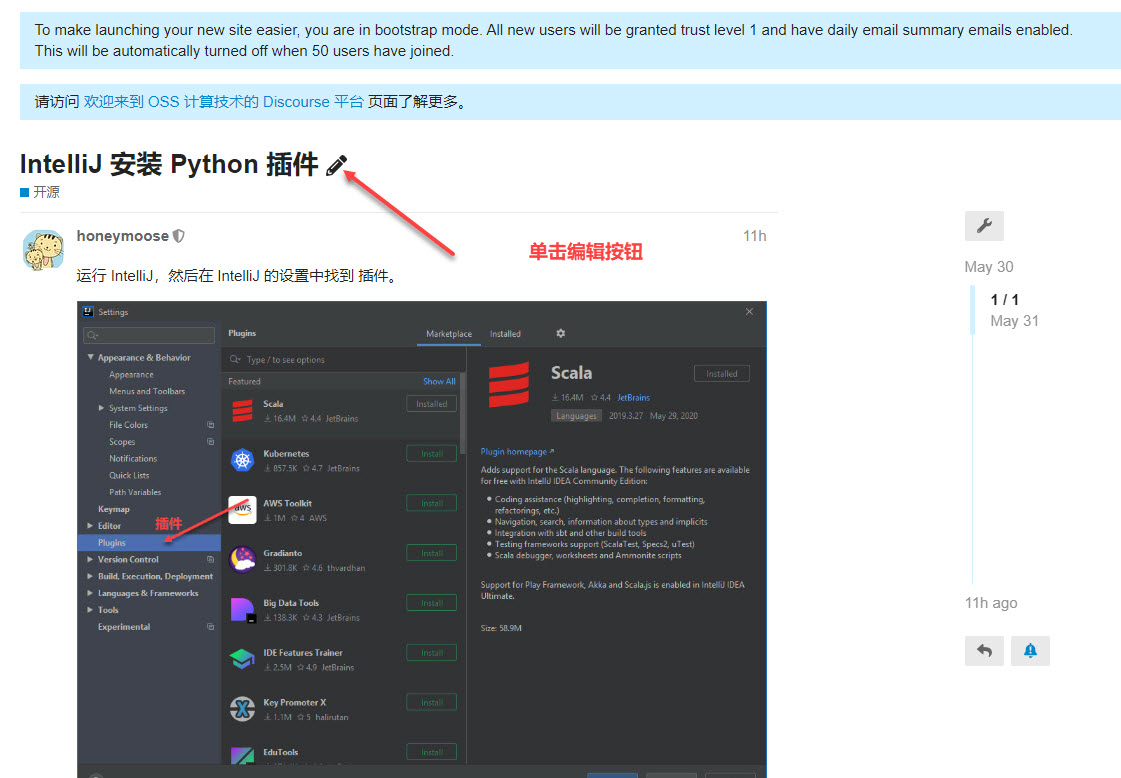Viewport: 1121px width, 778px height.
Task: Select the Big Data Tools plugin icon
Action: coord(242,609)
